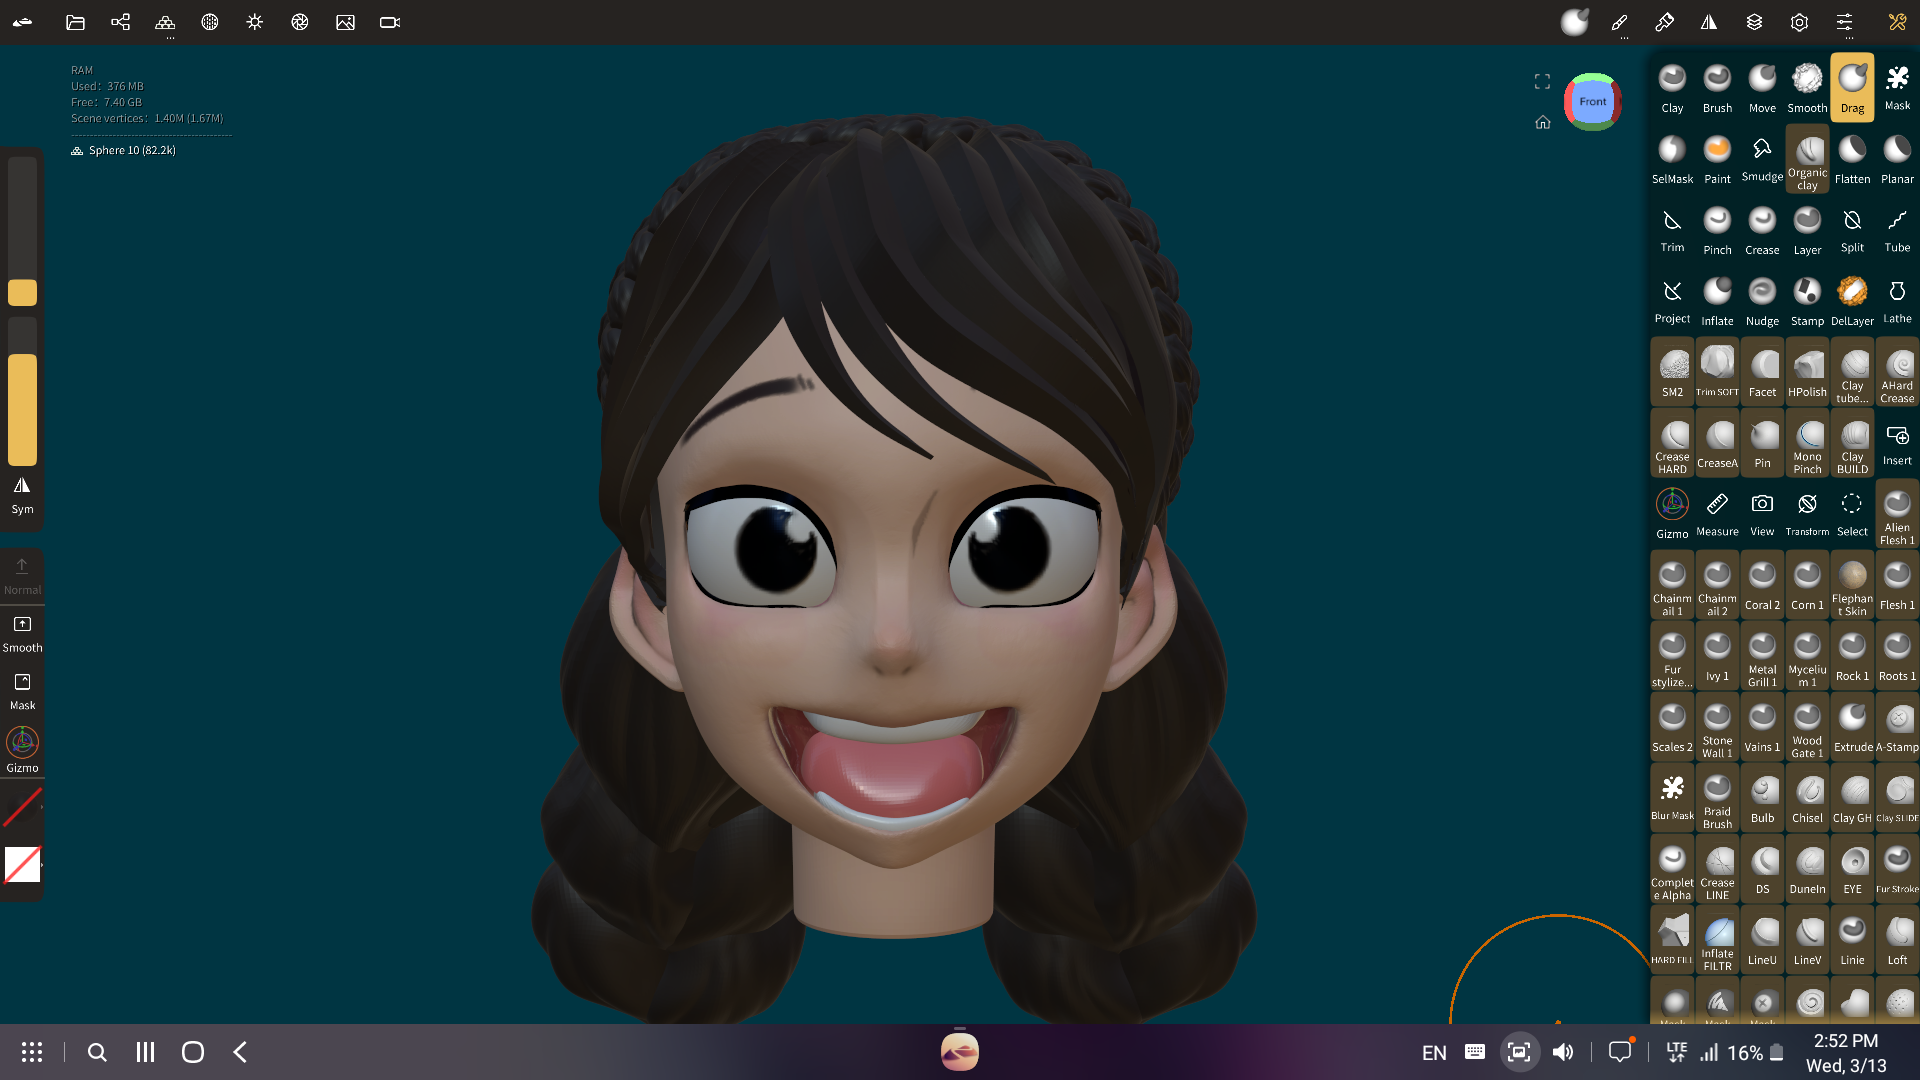Open the stroke settings menu

[x=1619, y=22]
